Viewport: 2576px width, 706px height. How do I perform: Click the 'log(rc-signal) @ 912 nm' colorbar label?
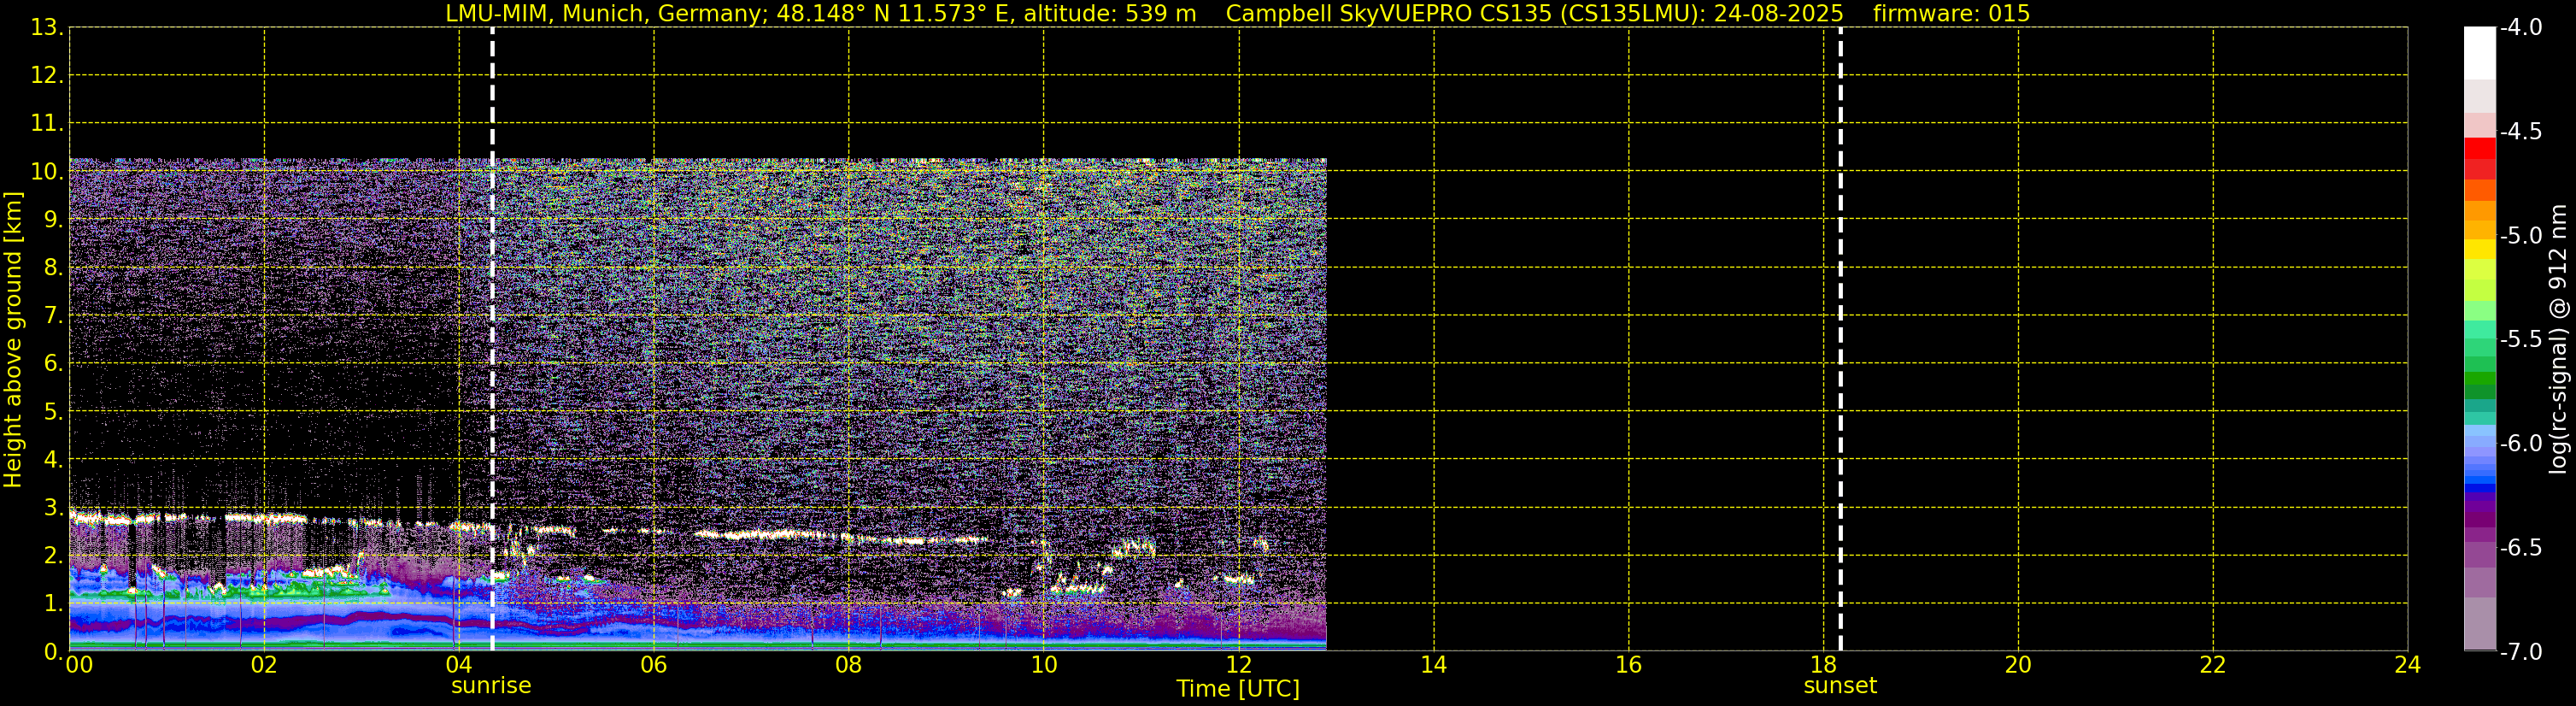pyautogui.click(x=2559, y=339)
